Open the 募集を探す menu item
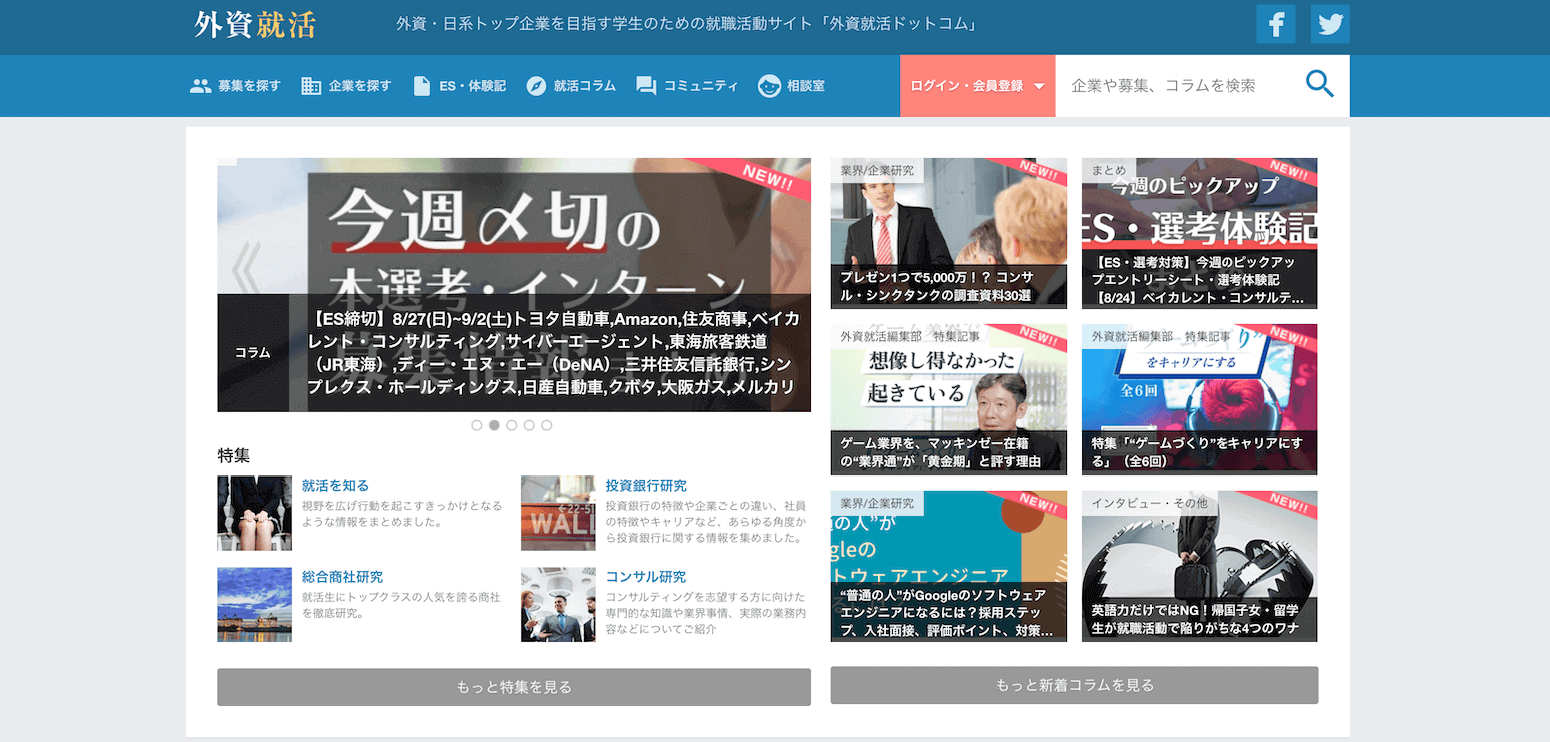The image size is (1550, 742). click(236, 86)
